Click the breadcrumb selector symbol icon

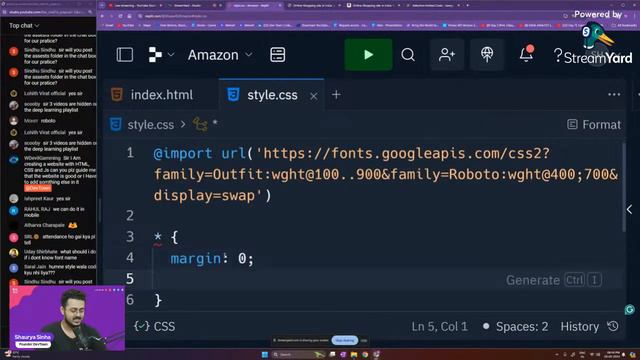pos(200,124)
